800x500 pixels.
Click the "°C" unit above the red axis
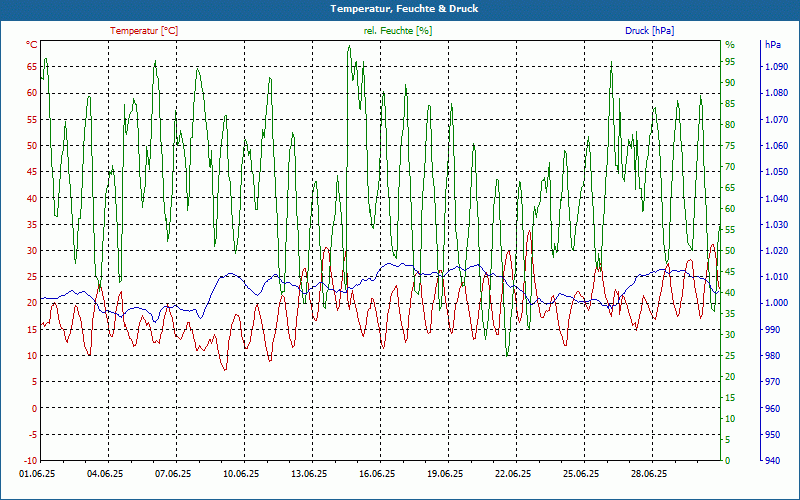click(32, 45)
